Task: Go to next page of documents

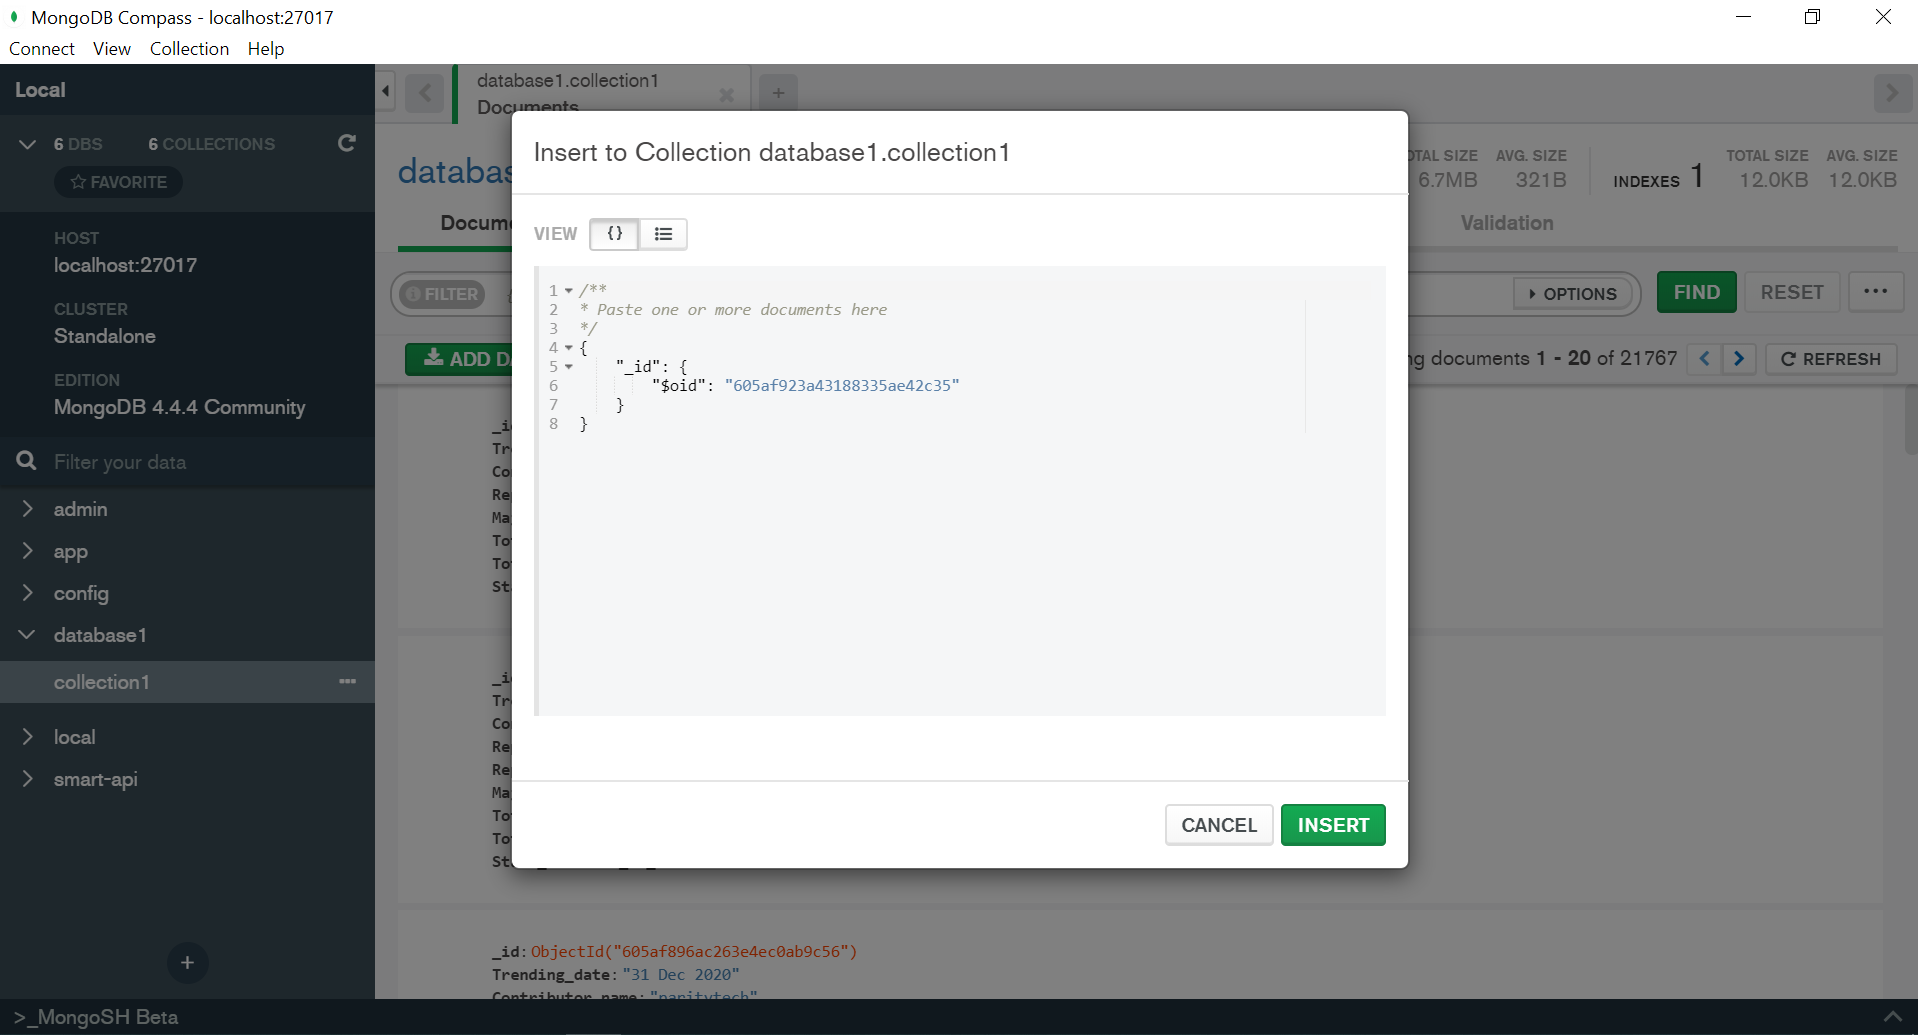Action: [1739, 358]
